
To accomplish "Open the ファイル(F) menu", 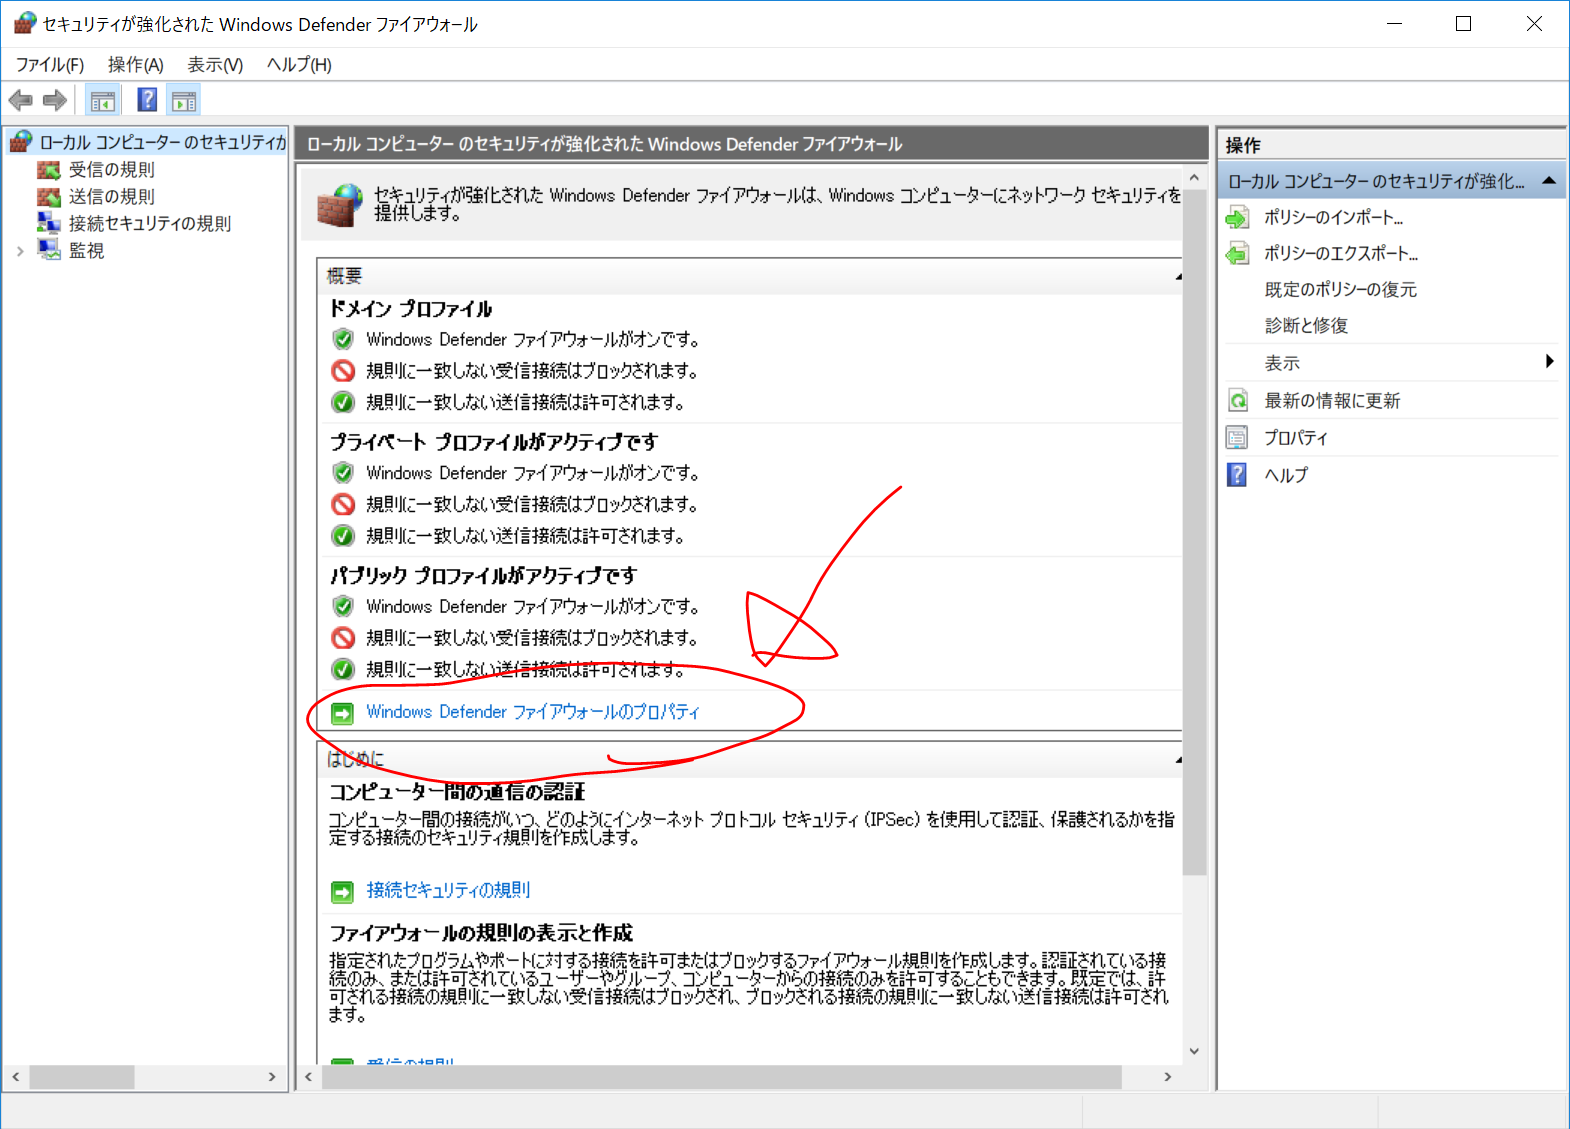I will (50, 65).
